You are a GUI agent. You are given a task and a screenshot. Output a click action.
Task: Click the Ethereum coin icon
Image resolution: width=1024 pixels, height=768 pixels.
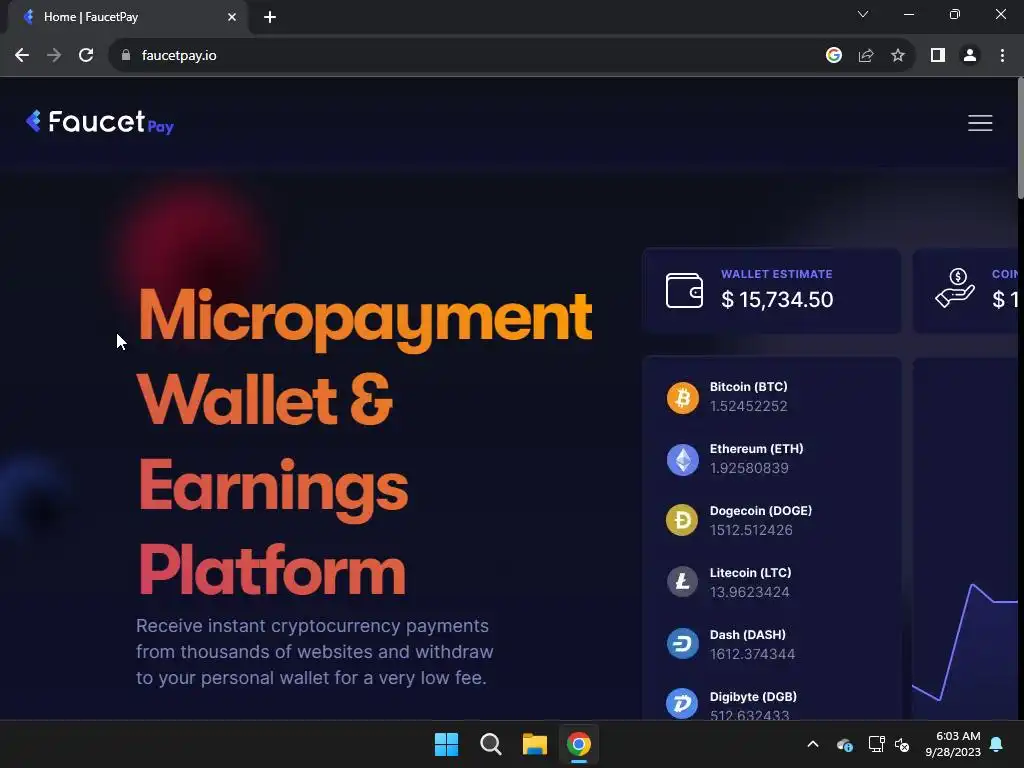pyautogui.click(x=682, y=459)
